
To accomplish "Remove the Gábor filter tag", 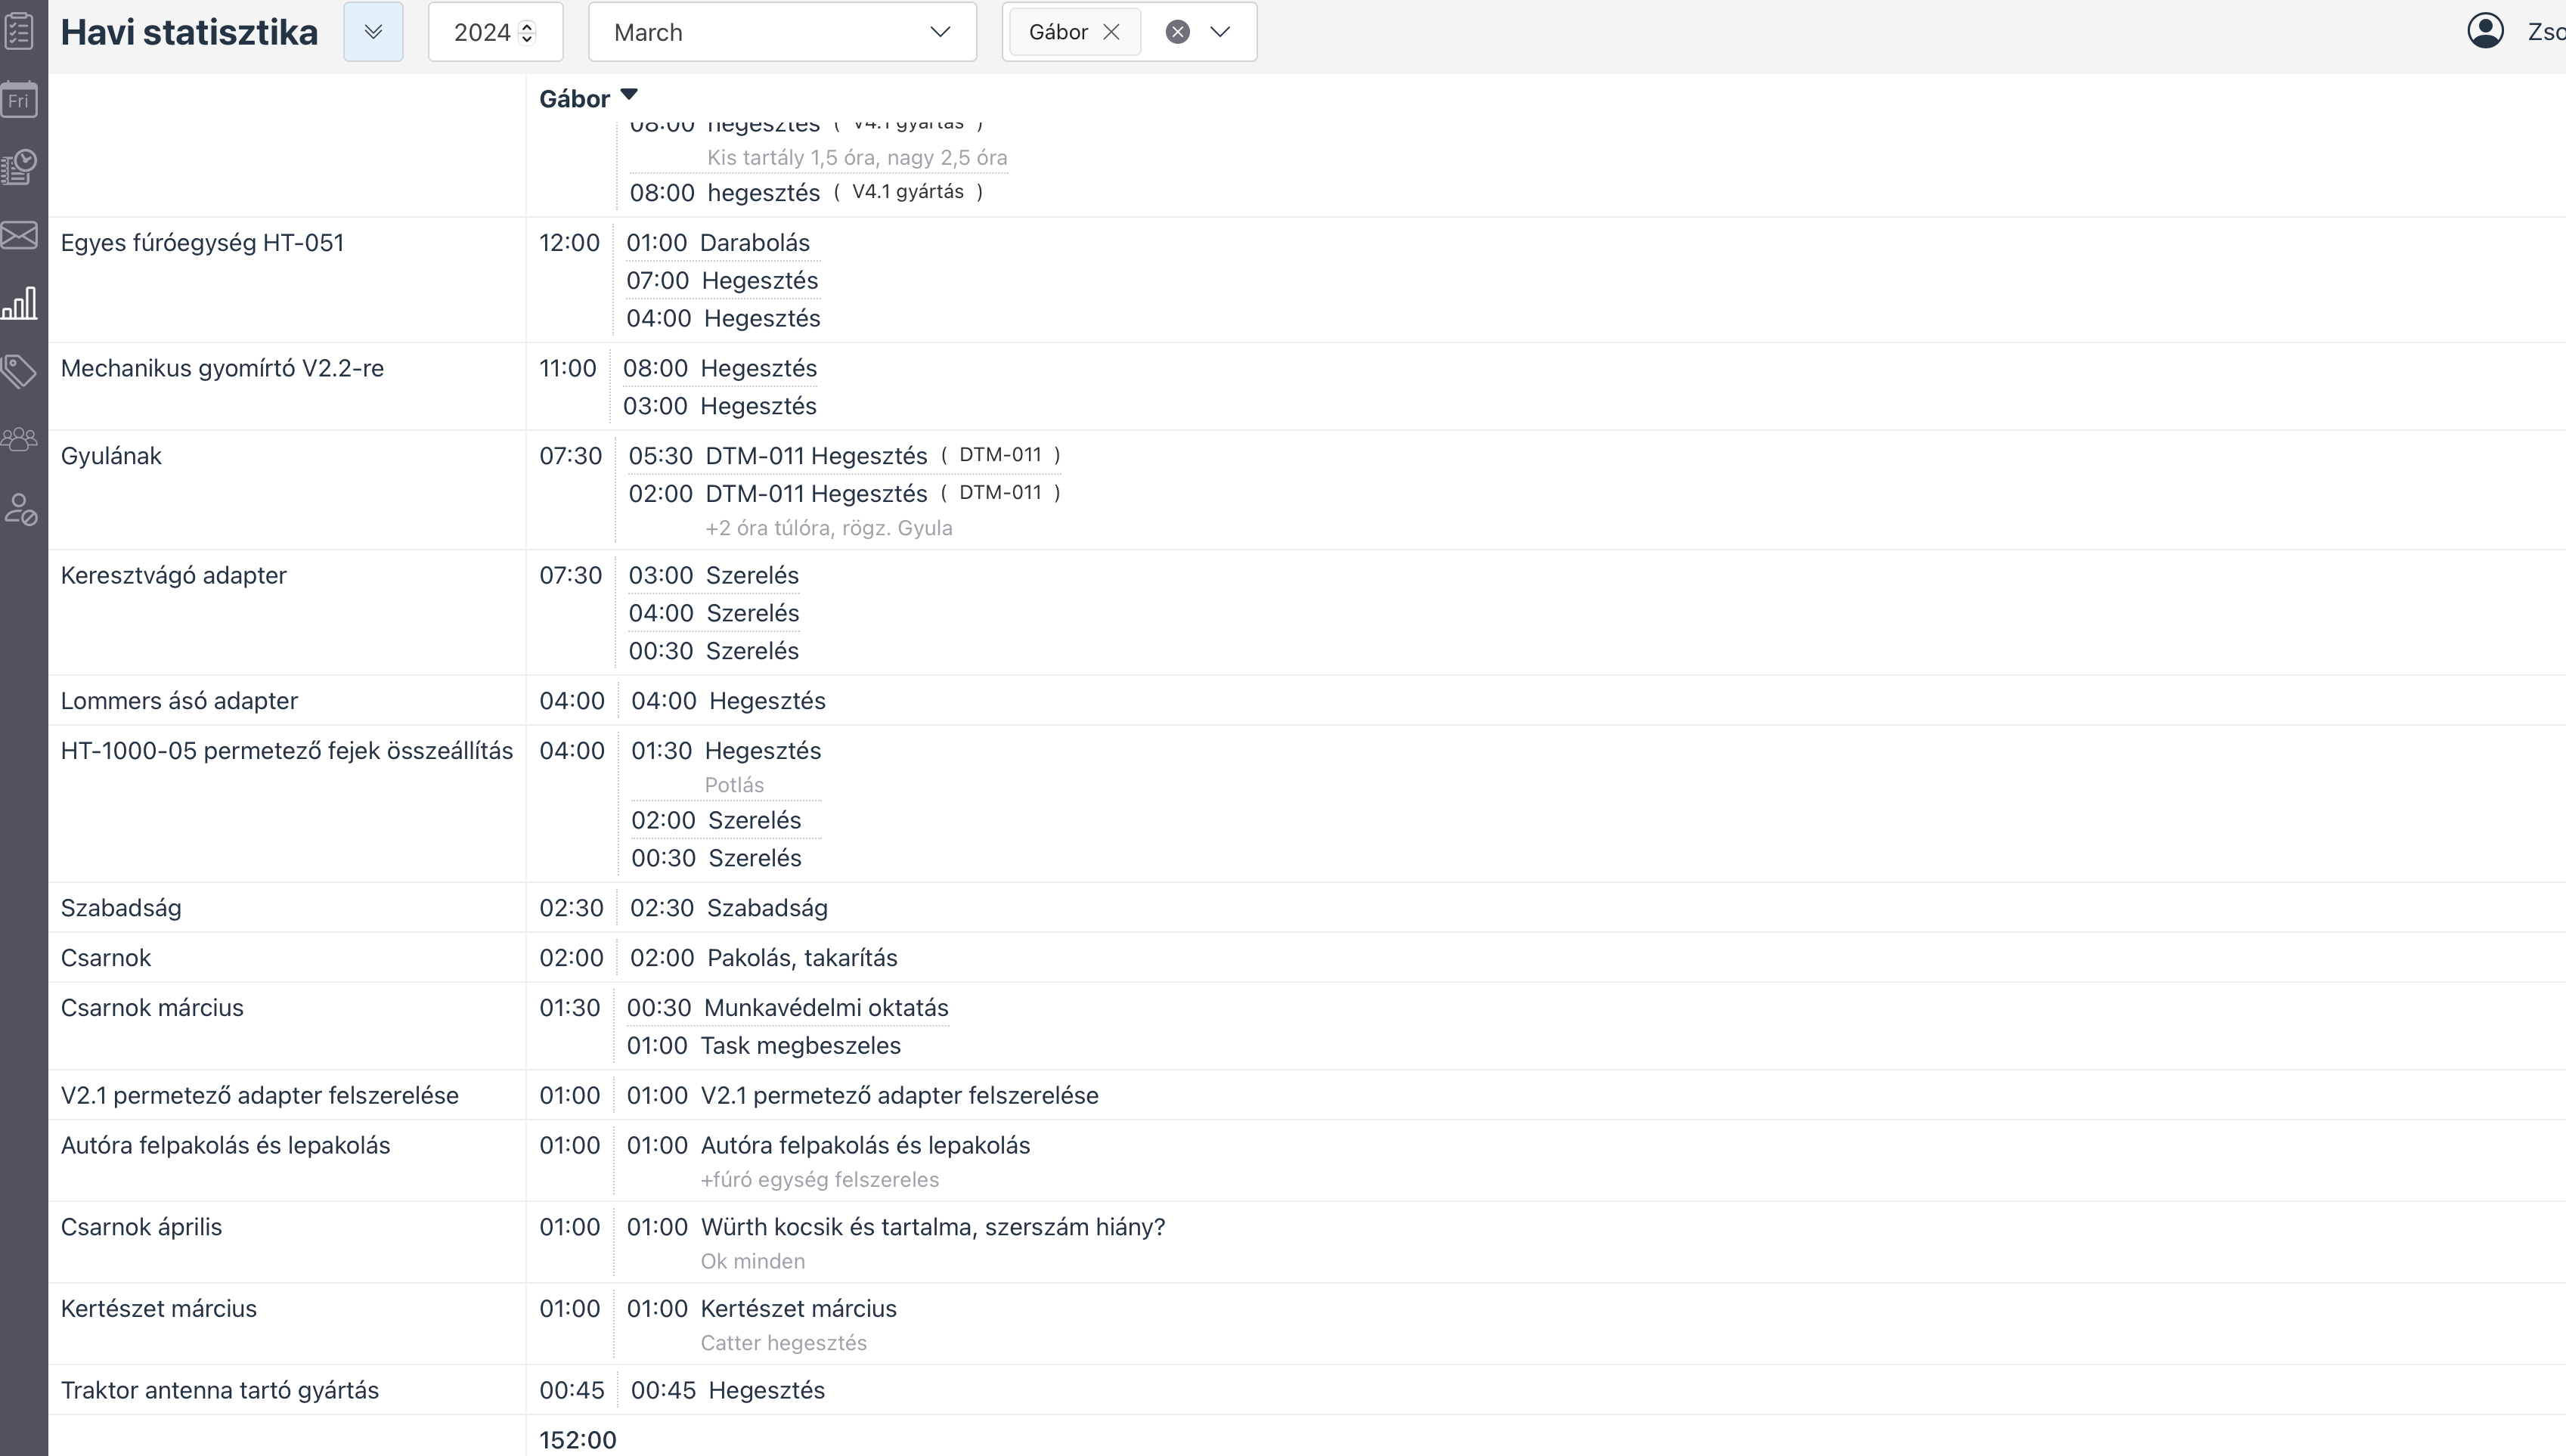I will pyautogui.click(x=1111, y=32).
